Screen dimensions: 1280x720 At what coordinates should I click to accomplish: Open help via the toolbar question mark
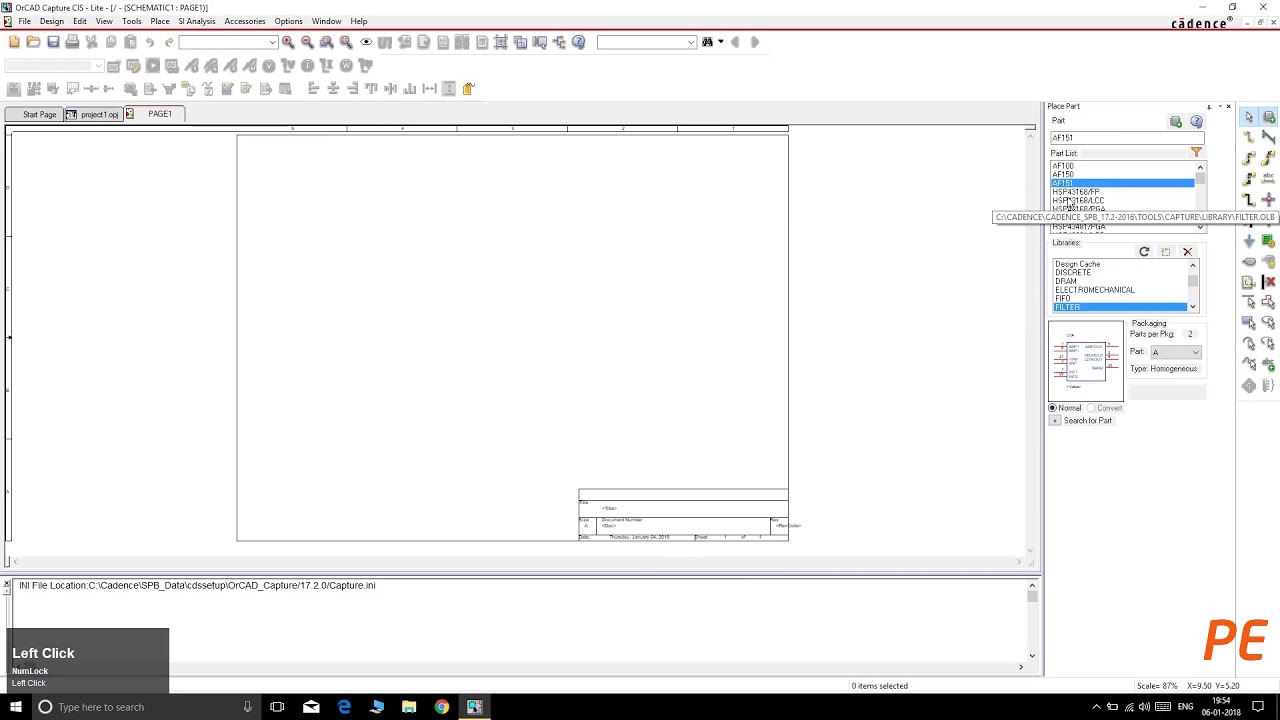point(578,42)
